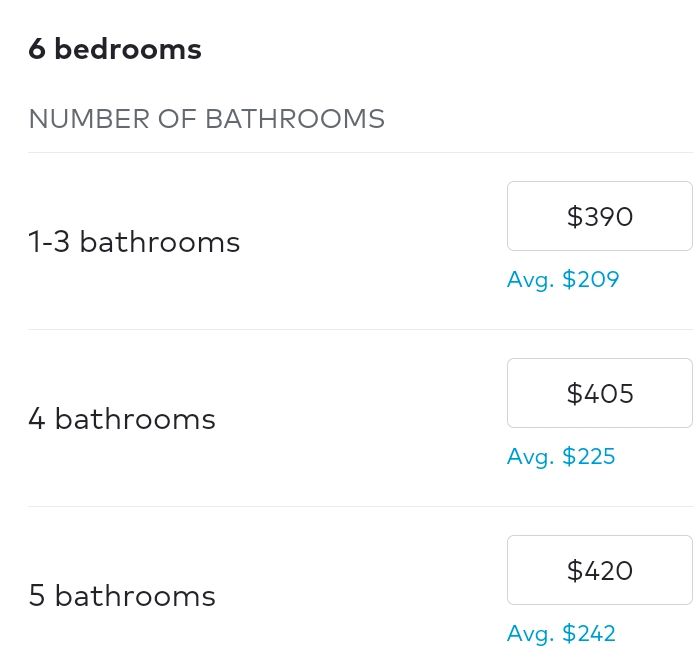The width and height of the screenshot is (699, 660).
Task: Place cursor in field showing $405
Action: click(599, 393)
